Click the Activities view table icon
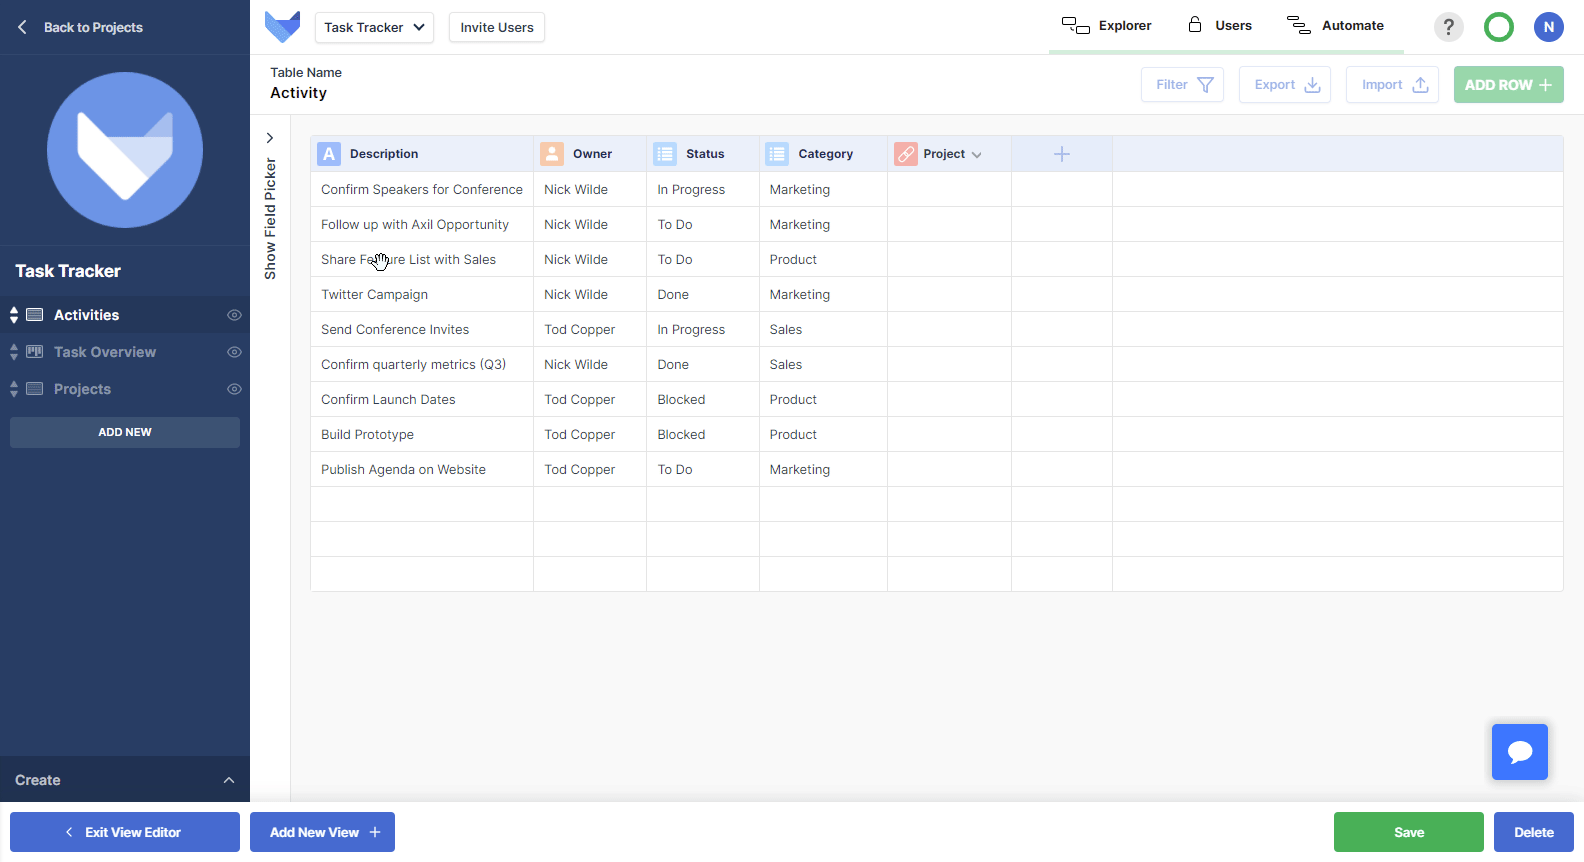Image resolution: width=1584 pixels, height=862 pixels. click(34, 315)
